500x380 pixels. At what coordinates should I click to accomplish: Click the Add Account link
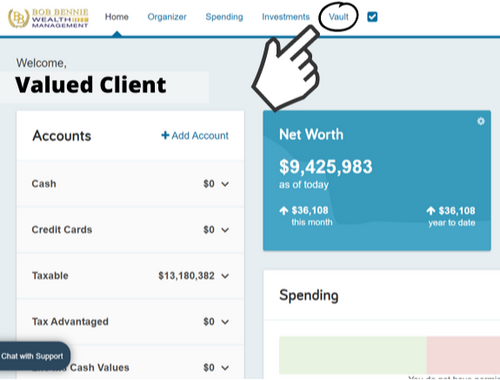(x=195, y=135)
